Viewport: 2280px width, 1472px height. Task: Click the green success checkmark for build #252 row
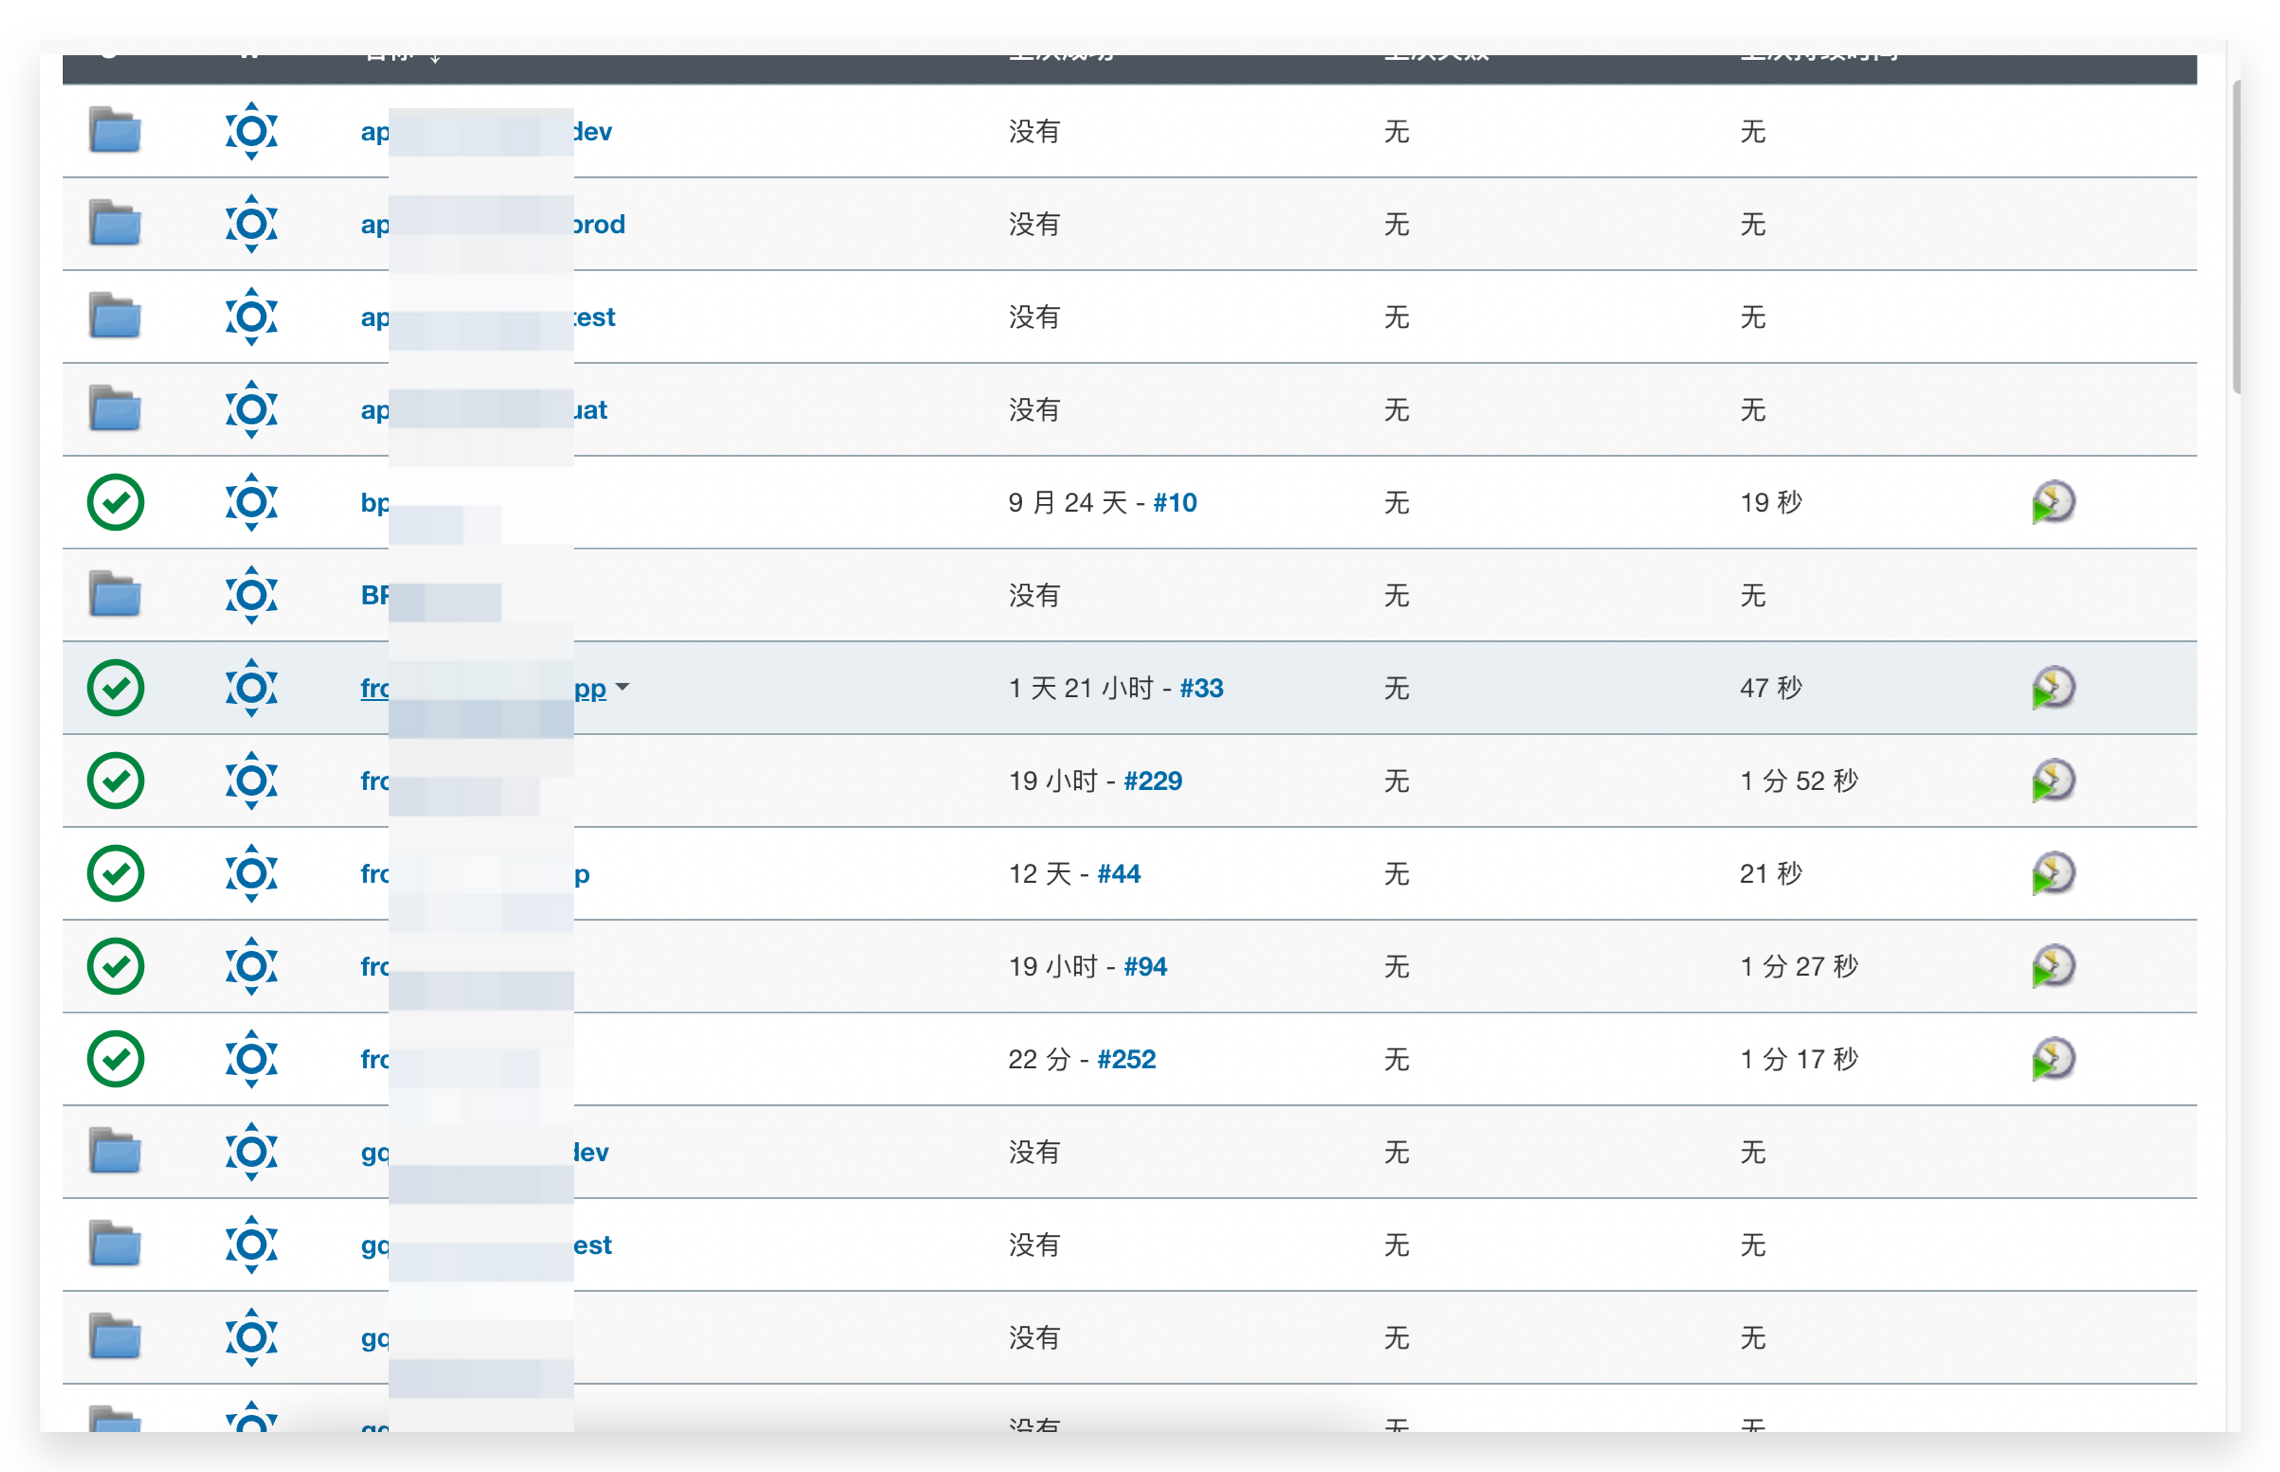tap(116, 1059)
